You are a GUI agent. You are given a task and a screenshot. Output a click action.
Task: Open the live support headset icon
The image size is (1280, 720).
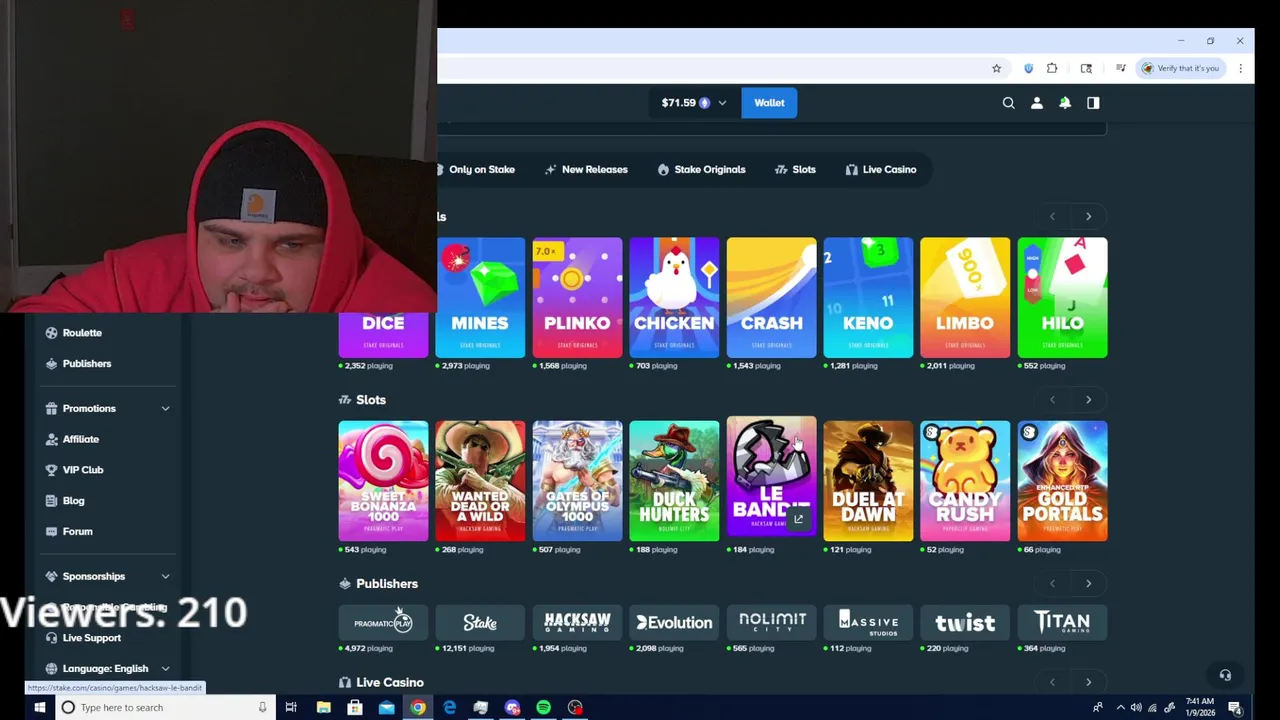tap(1225, 675)
